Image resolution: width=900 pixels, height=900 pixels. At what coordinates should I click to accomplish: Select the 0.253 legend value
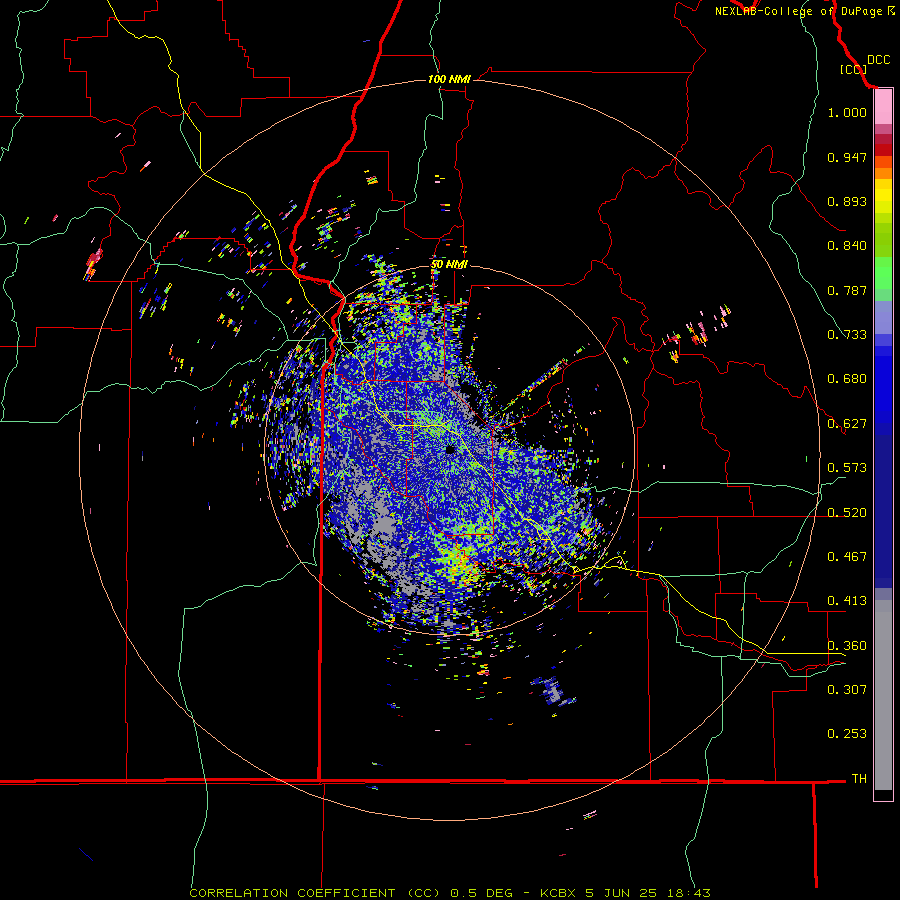(847, 734)
